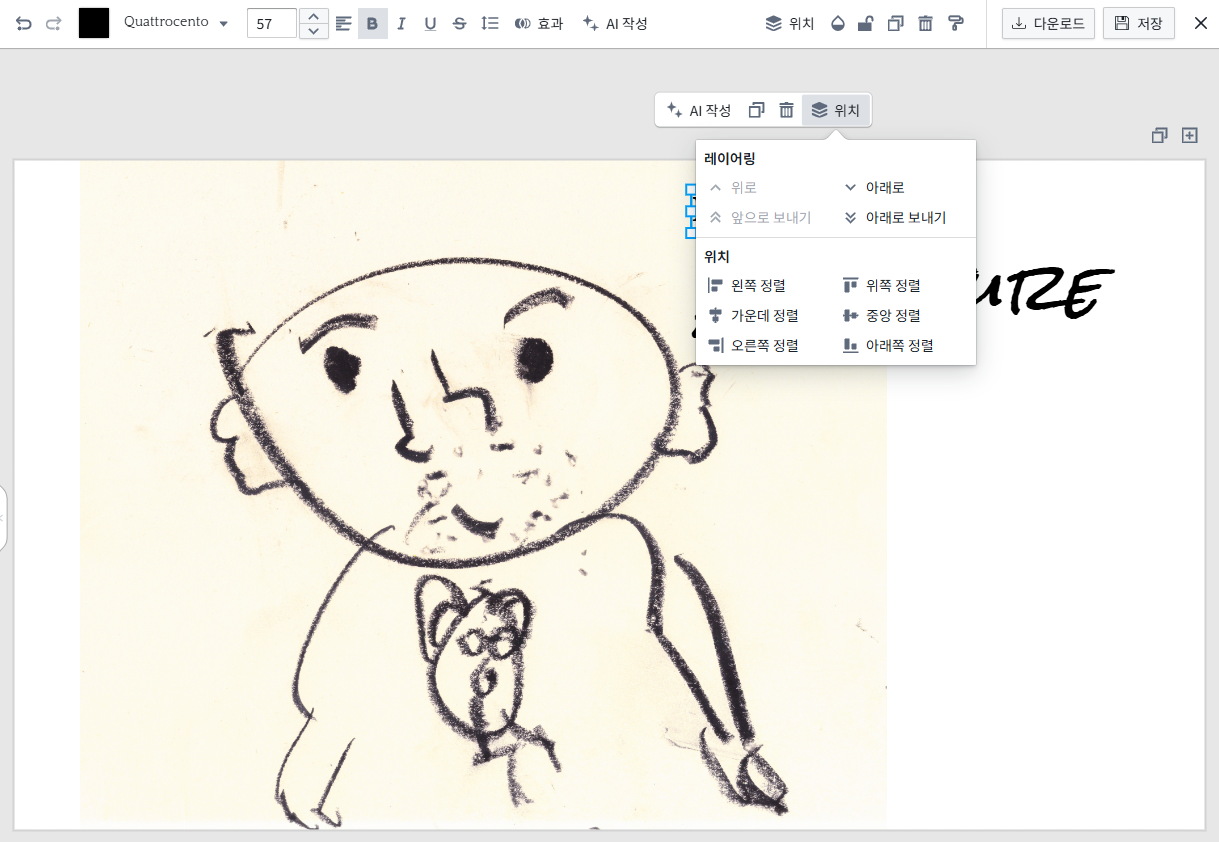This screenshot has height=842, width=1219.
Task: Increase font size with the stepper arrow
Action: (314, 17)
